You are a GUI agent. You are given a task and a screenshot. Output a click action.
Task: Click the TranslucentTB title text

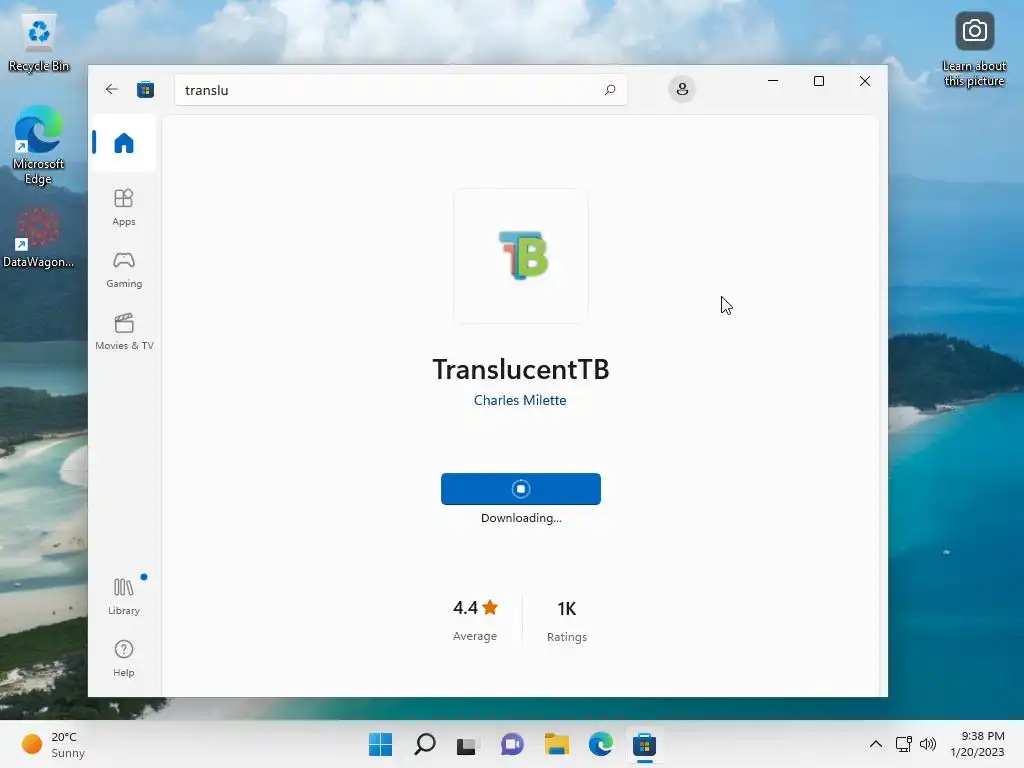pyautogui.click(x=520, y=369)
